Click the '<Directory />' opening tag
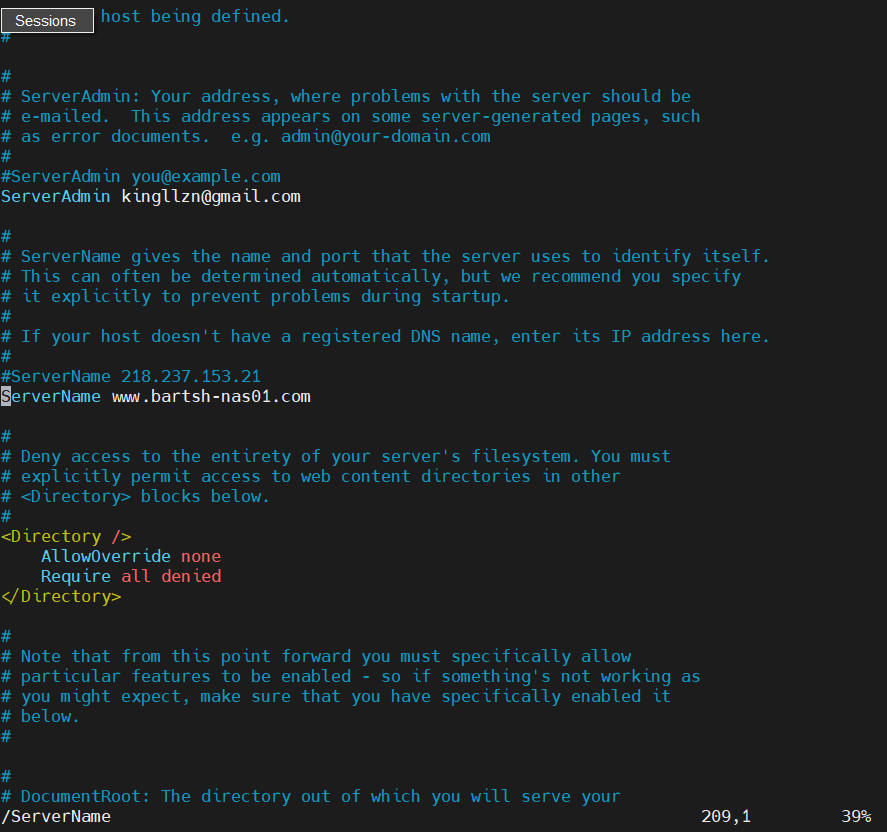This screenshot has height=832, width=887. tap(66, 536)
